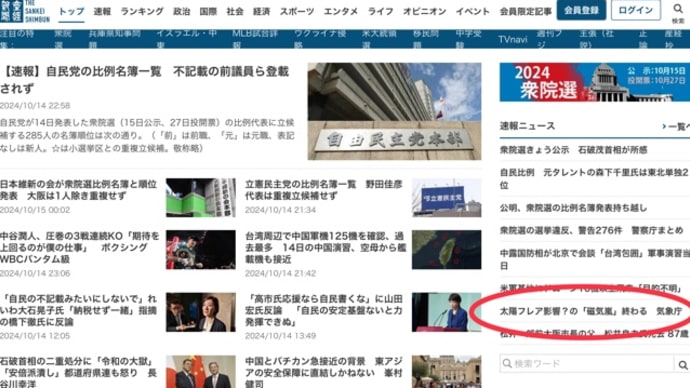690x388 pixels.
Task: Open the 国際 section
Action: coord(208,11)
